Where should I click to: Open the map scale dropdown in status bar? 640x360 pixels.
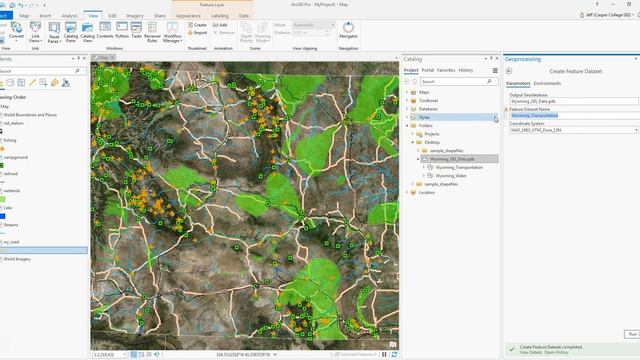pyautogui.click(x=124, y=355)
